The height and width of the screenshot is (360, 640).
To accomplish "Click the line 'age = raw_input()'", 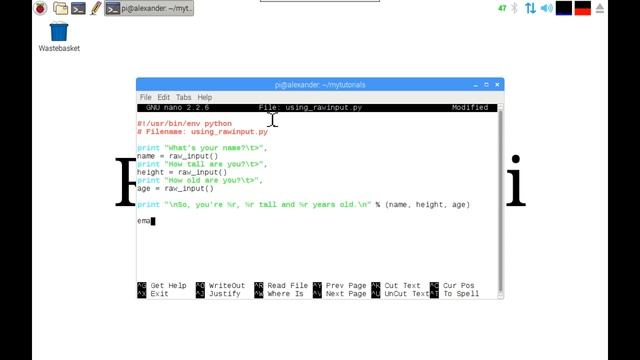I will pos(176,188).
